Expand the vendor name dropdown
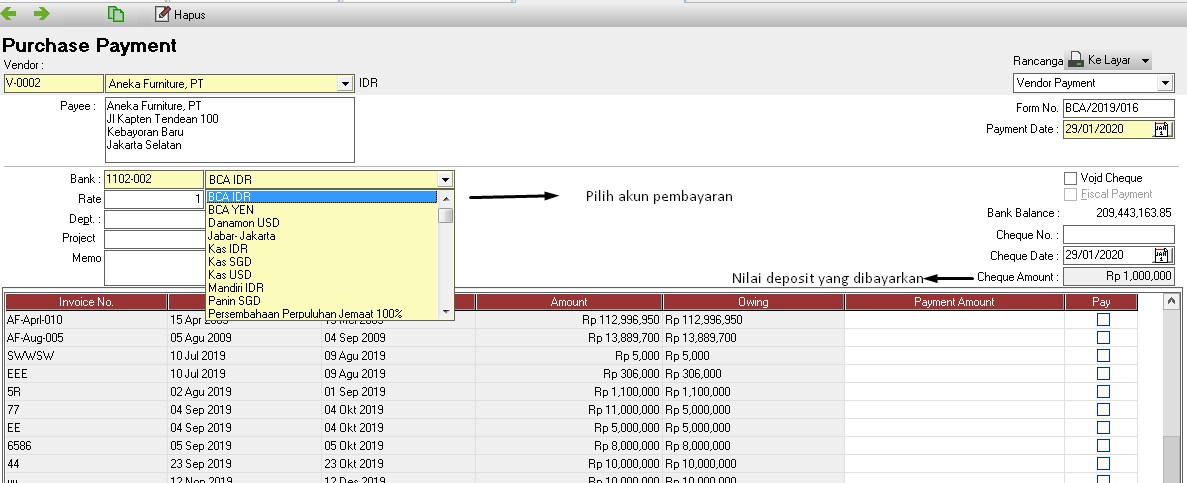Screen dimensions: 1187x483 (x=345, y=84)
